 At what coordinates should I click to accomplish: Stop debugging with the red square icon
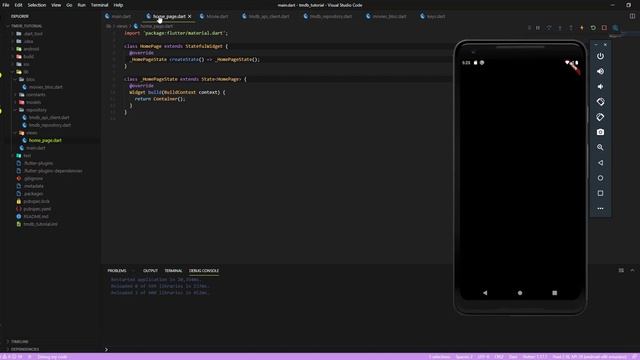604,28
